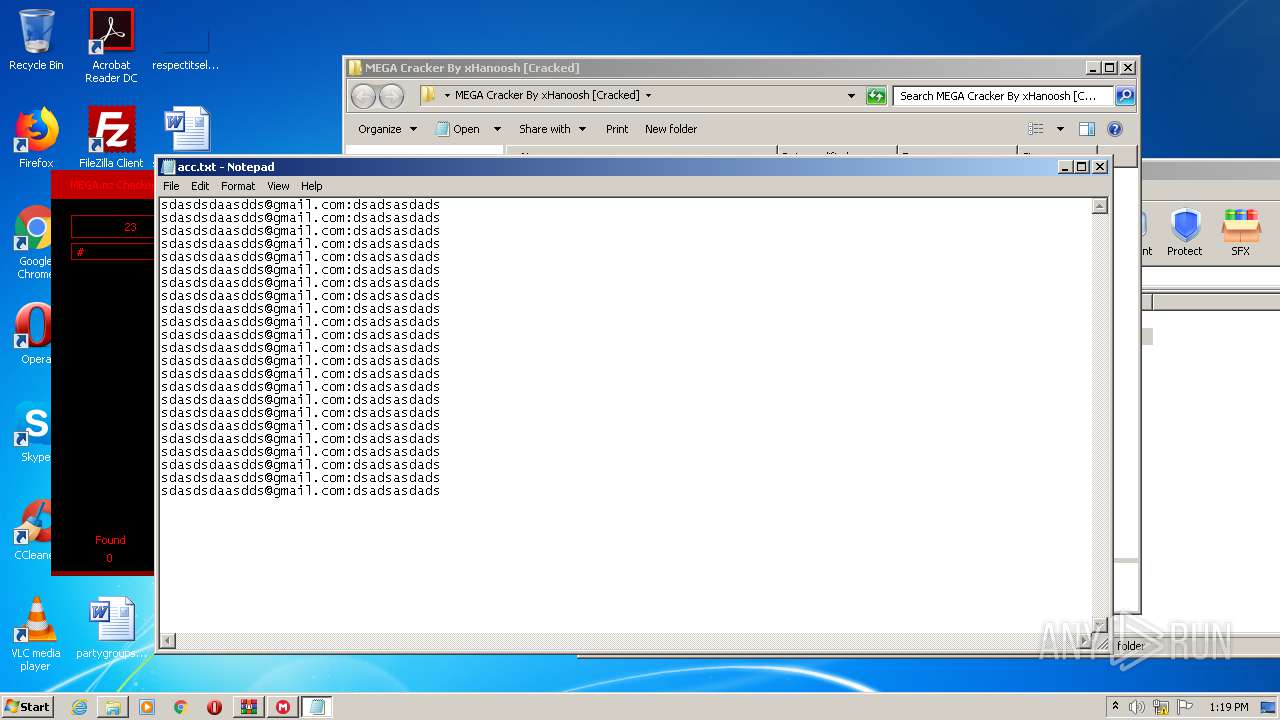Expand the Open button dropdown arrow

pyautogui.click(x=497, y=129)
